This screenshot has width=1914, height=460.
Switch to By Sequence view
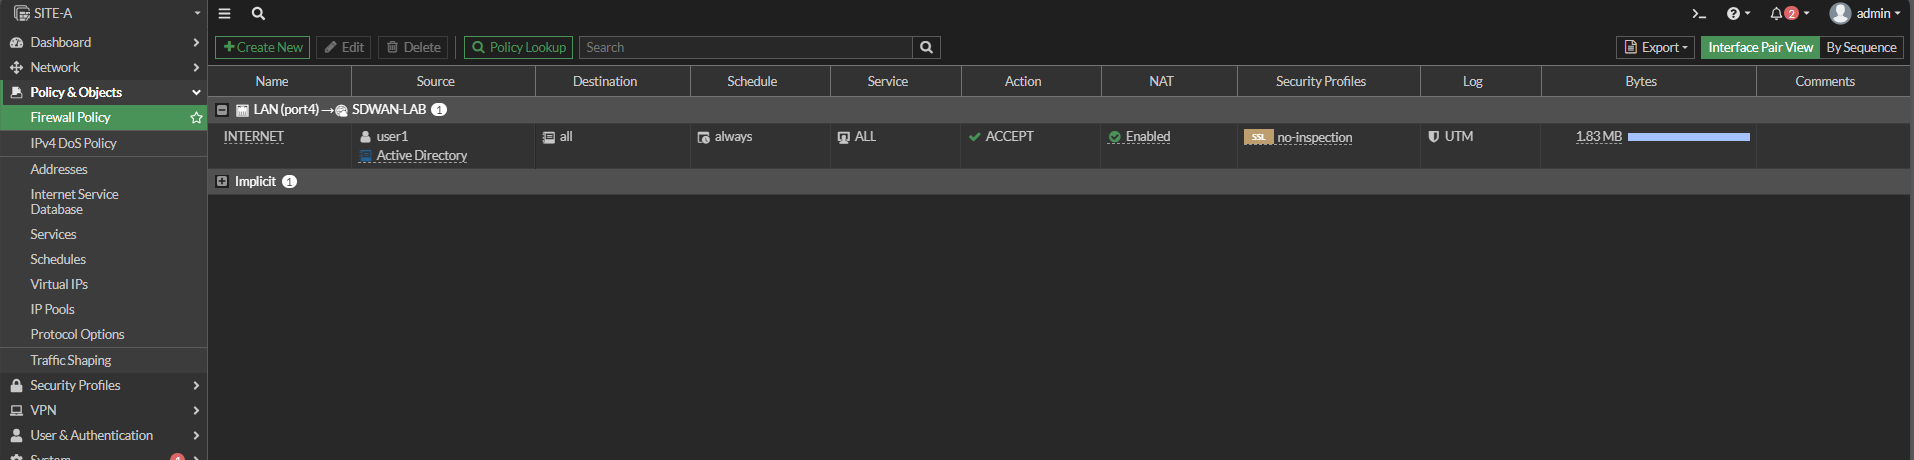point(1861,48)
